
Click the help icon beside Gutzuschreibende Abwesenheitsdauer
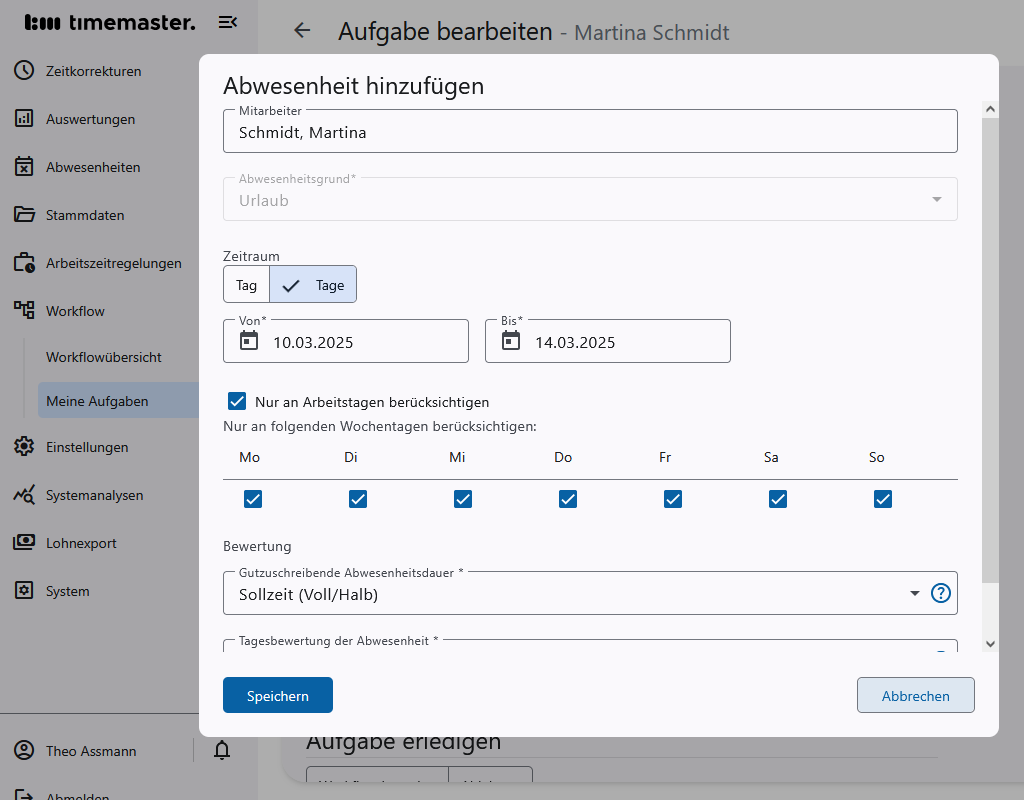[940, 593]
